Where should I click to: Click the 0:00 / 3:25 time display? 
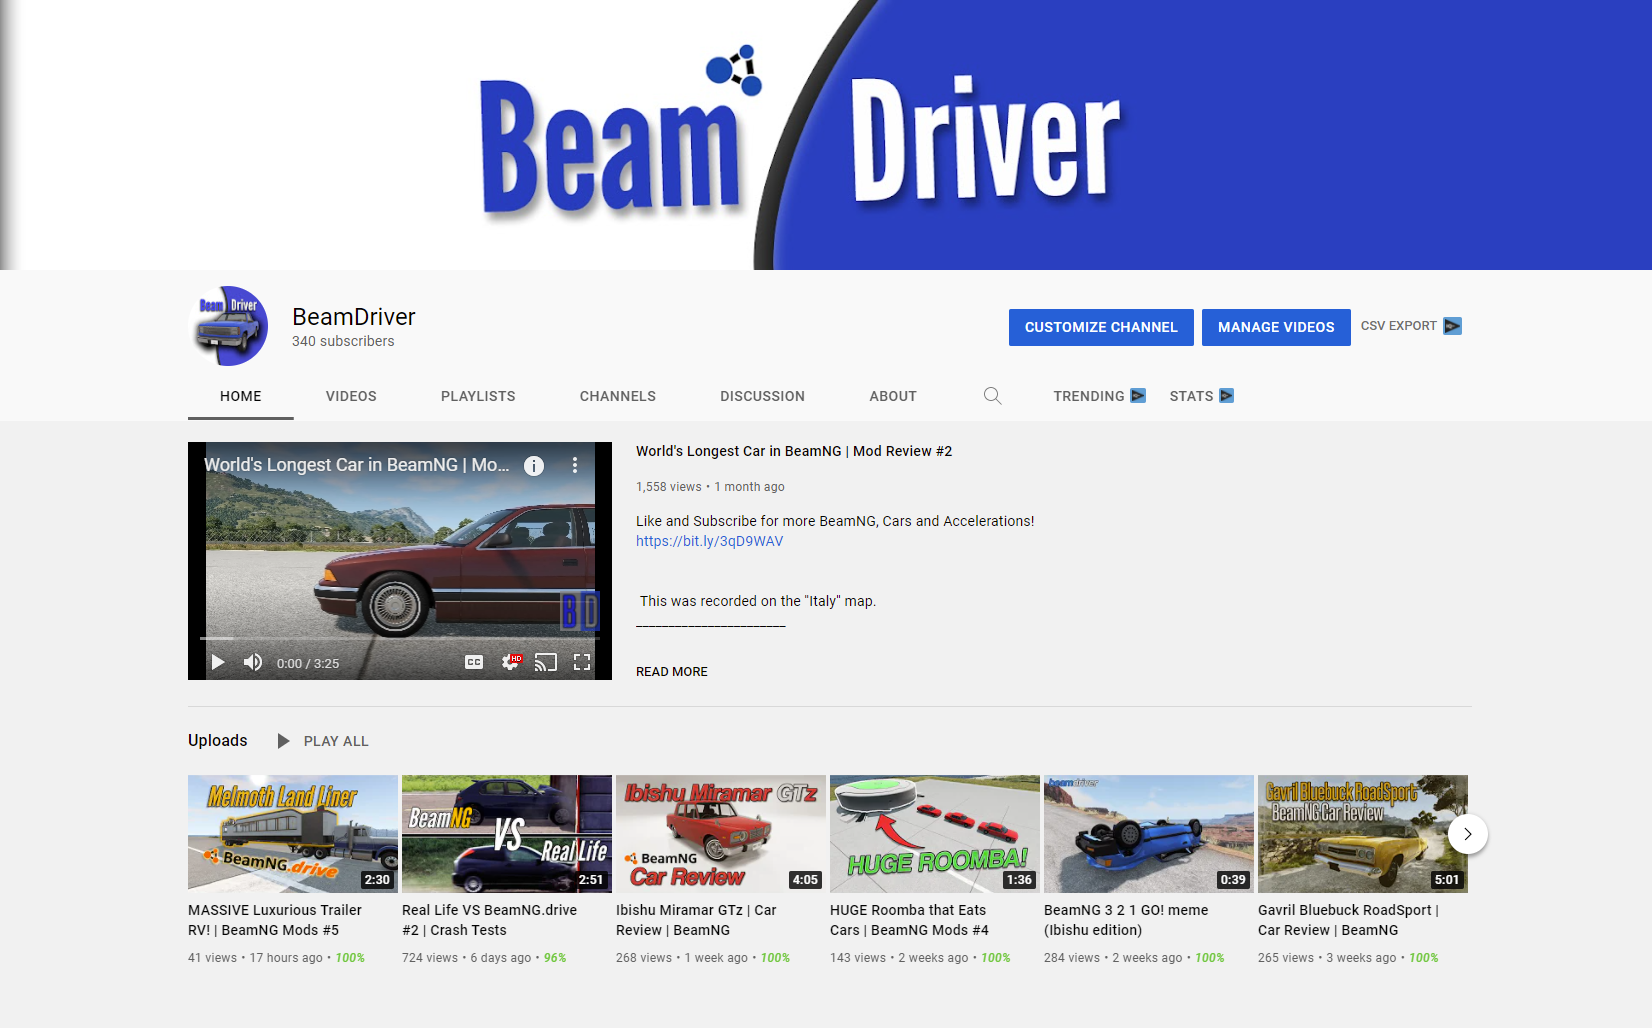308,663
